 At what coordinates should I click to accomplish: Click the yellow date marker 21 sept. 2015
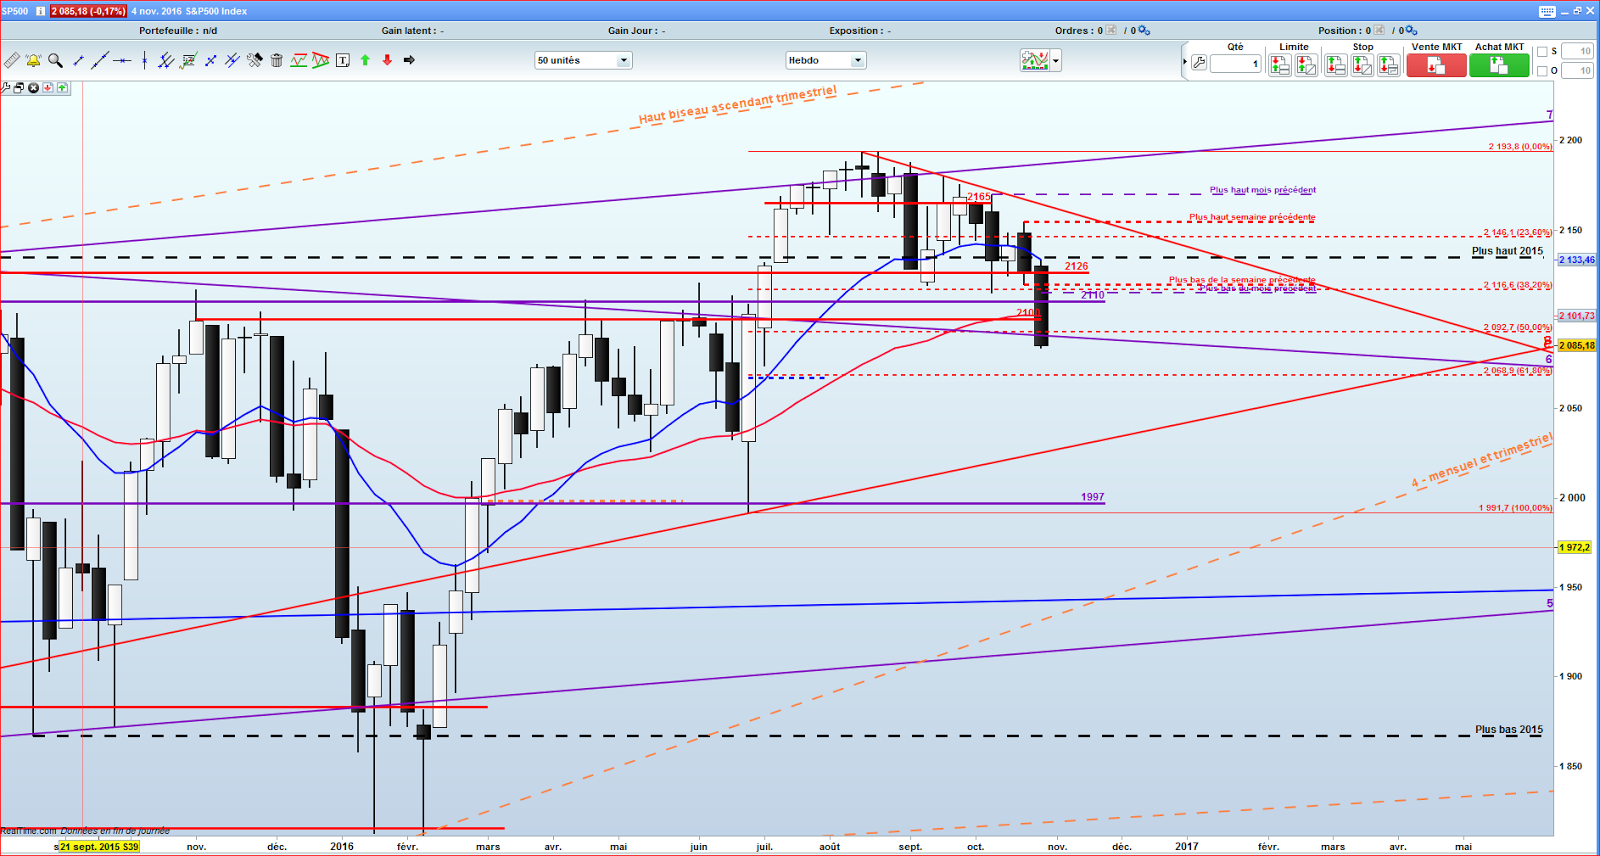pos(98,847)
